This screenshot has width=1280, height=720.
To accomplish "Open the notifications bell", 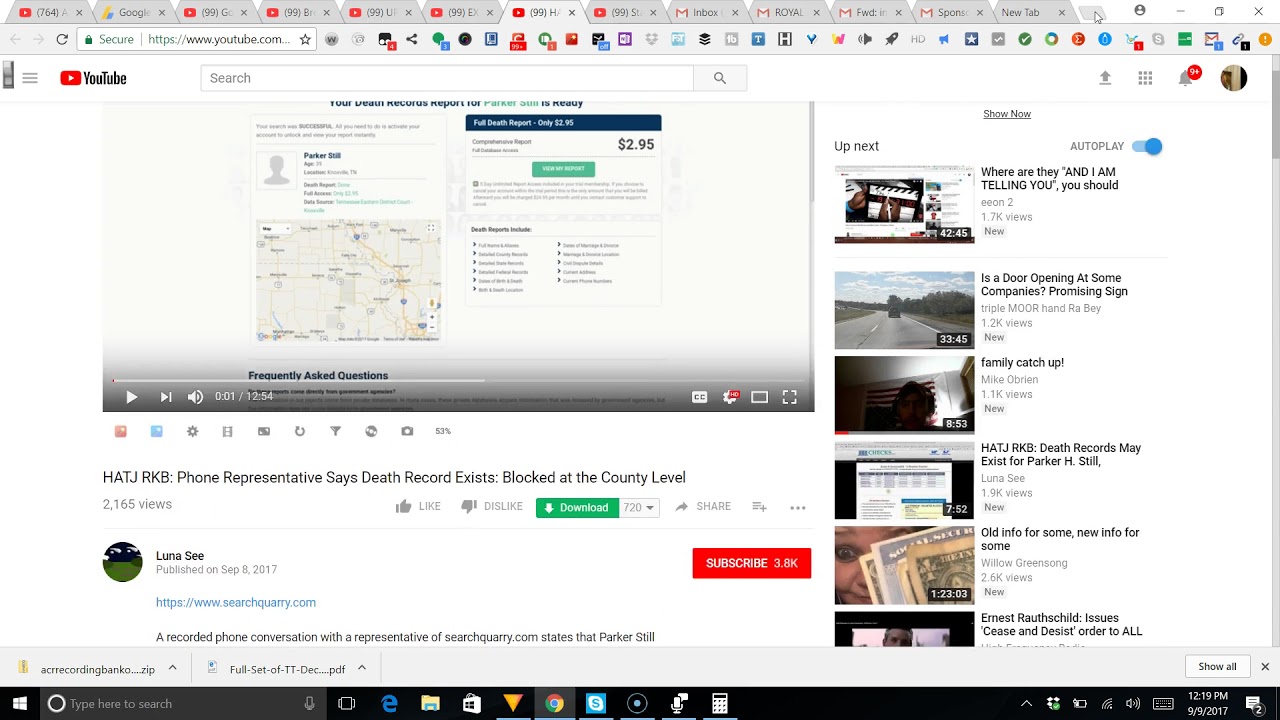I will pos(1186,78).
